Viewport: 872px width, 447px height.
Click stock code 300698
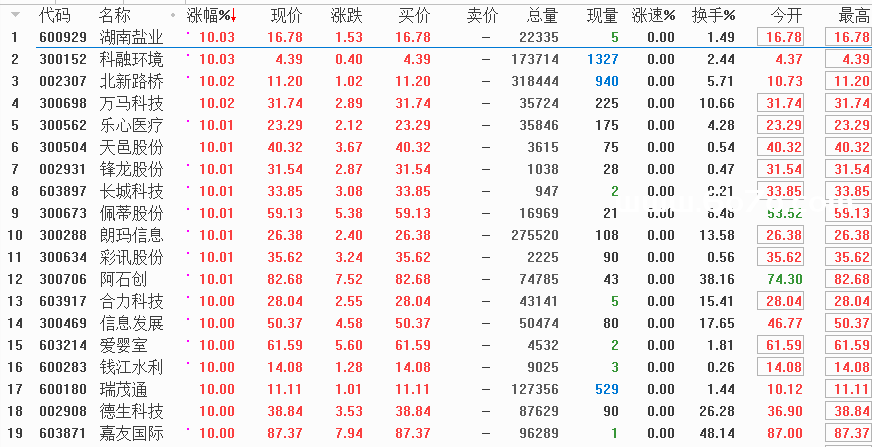click(63, 103)
